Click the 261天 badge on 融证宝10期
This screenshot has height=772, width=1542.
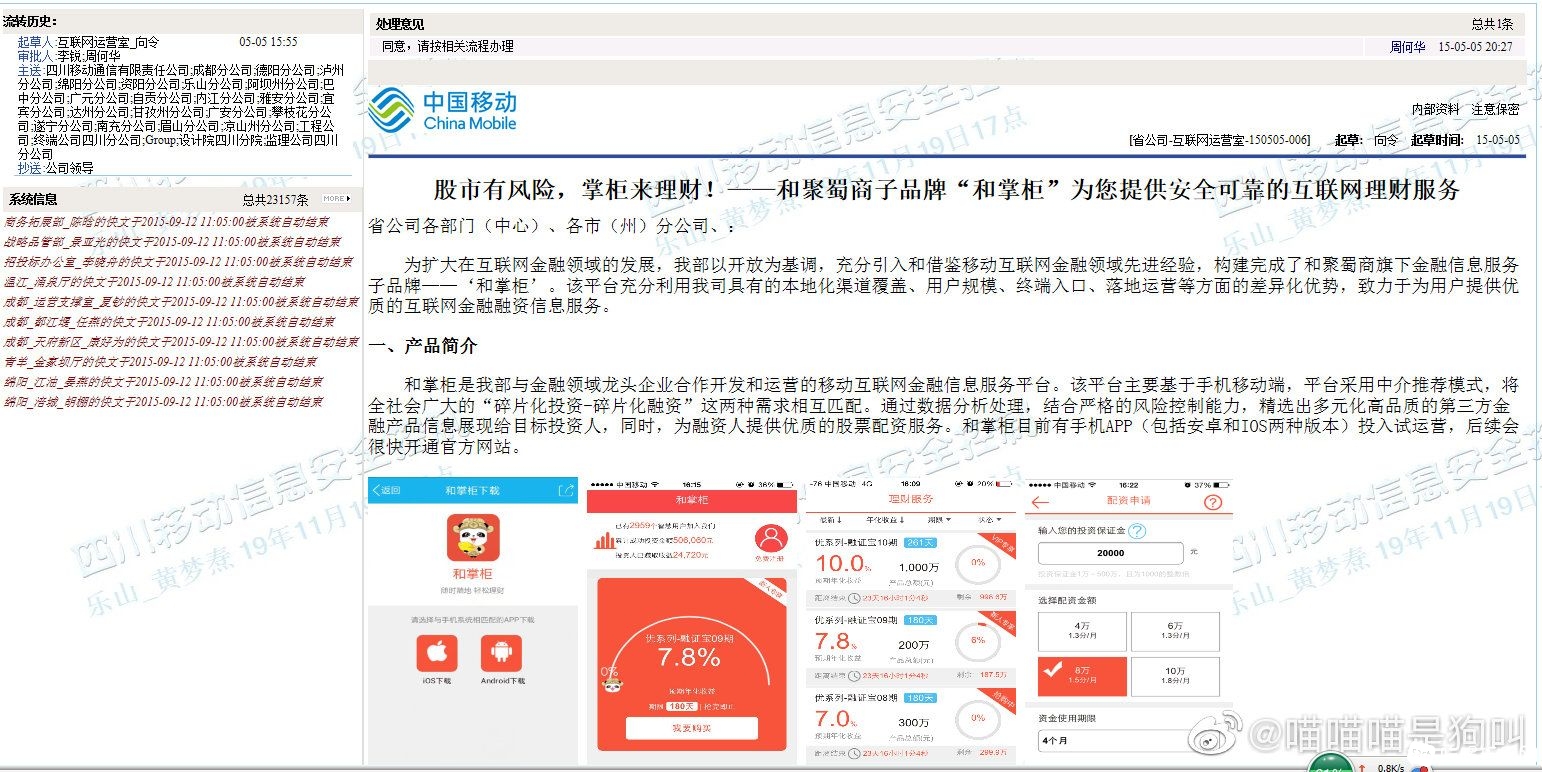pos(920,542)
